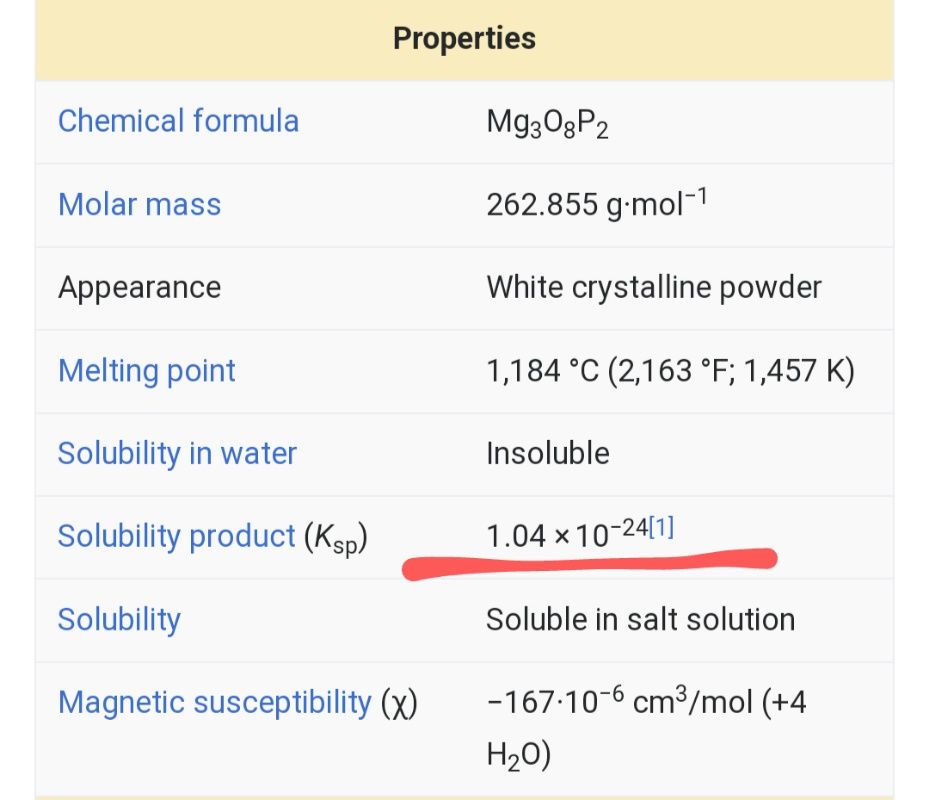Open the Chemical formula link
The image size is (929, 800).
[178, 121]
